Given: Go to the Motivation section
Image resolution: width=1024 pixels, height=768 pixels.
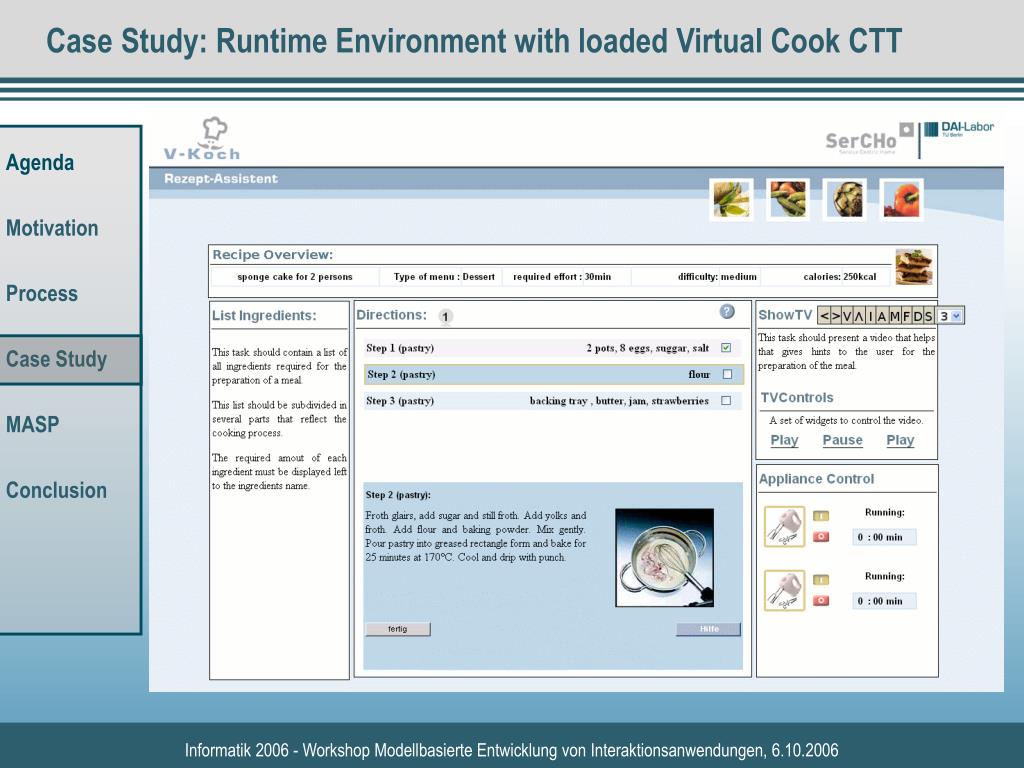Looking at the screenshot, I should pyautogui.click(x=52, y=228).
